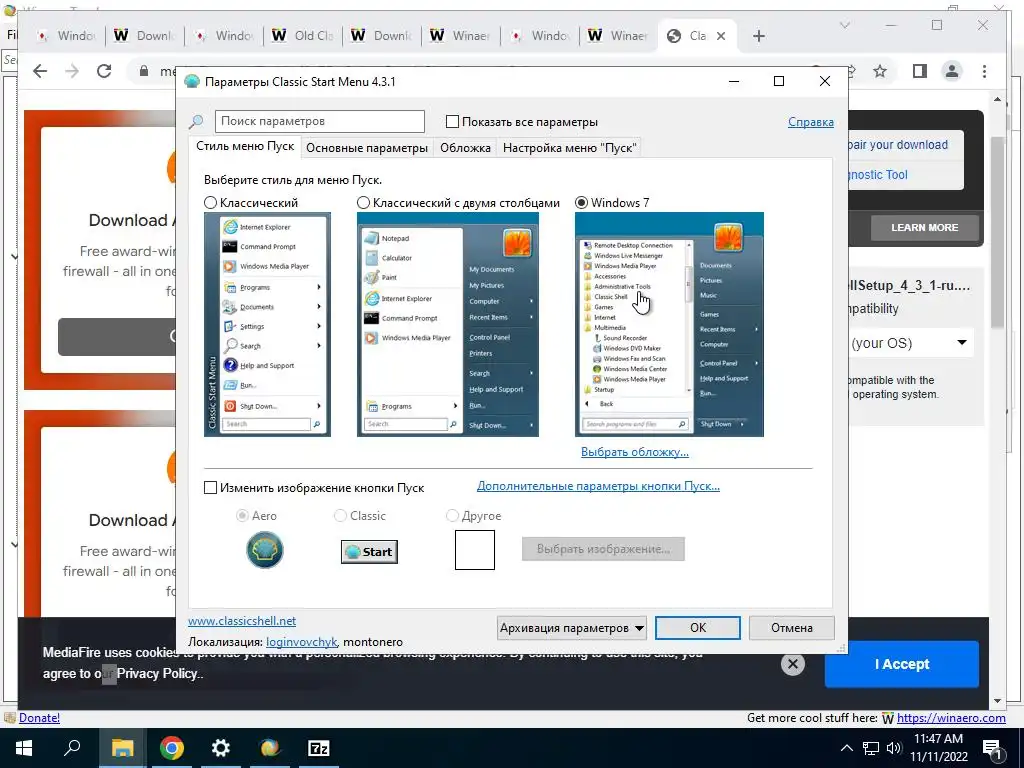Switch to Основные параметры tab
Viewport: 1024px width, 768px height.
(x=367, y=148)
